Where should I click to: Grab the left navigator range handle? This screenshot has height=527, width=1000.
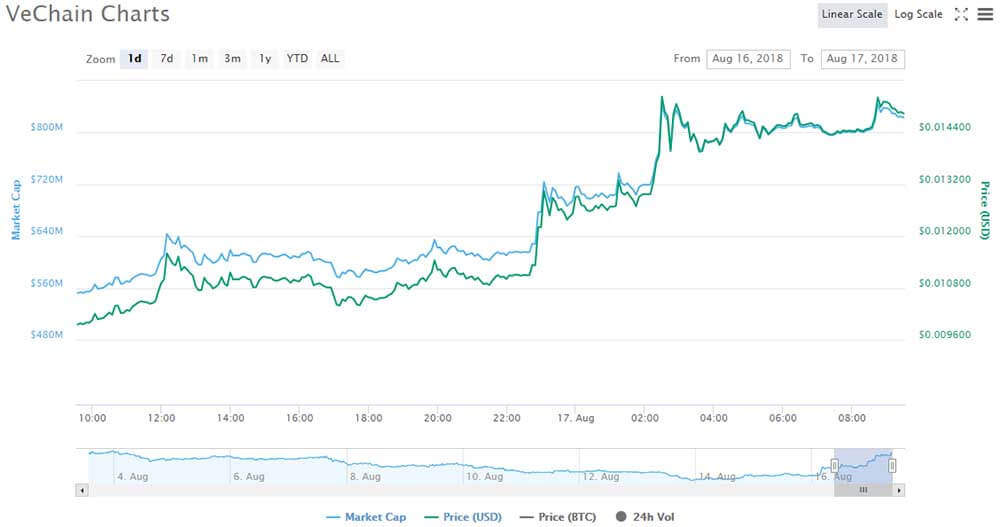(834, 466)
